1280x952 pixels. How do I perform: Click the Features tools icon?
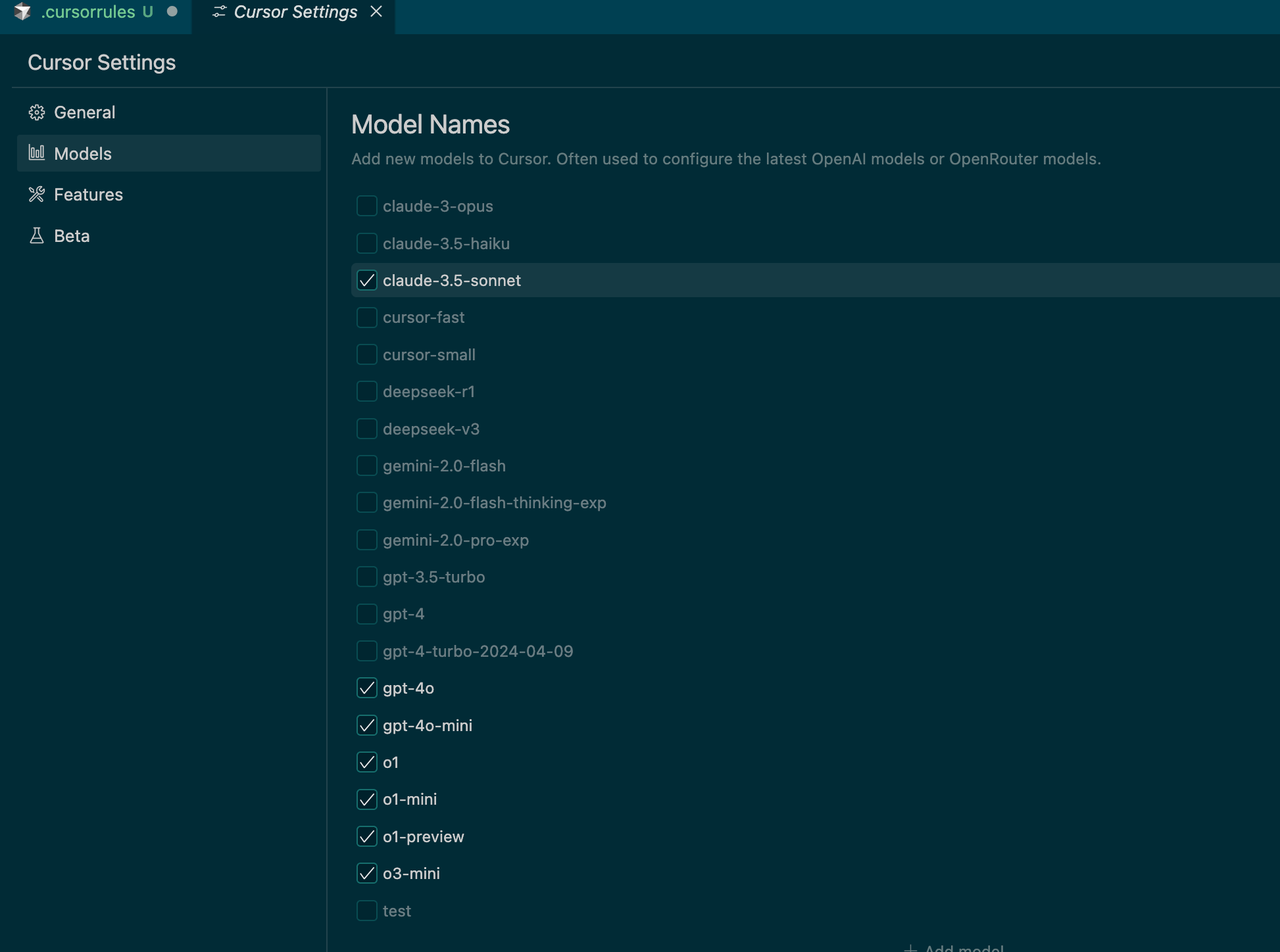pos(37,194)
